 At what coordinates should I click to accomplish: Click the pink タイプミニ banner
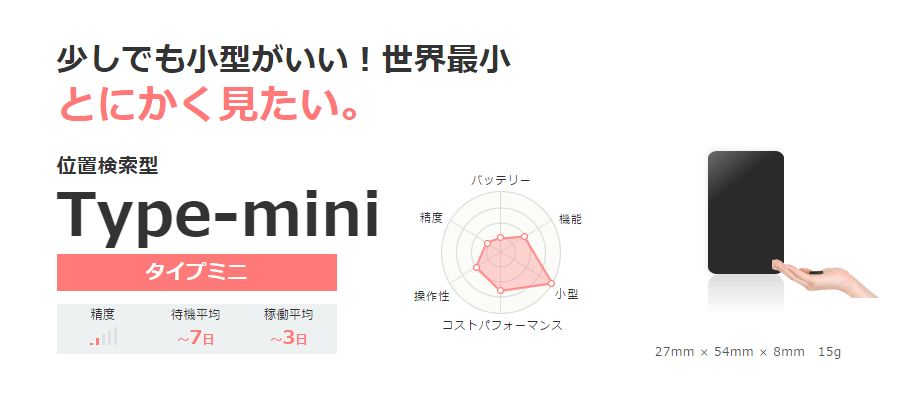(197, 272)
